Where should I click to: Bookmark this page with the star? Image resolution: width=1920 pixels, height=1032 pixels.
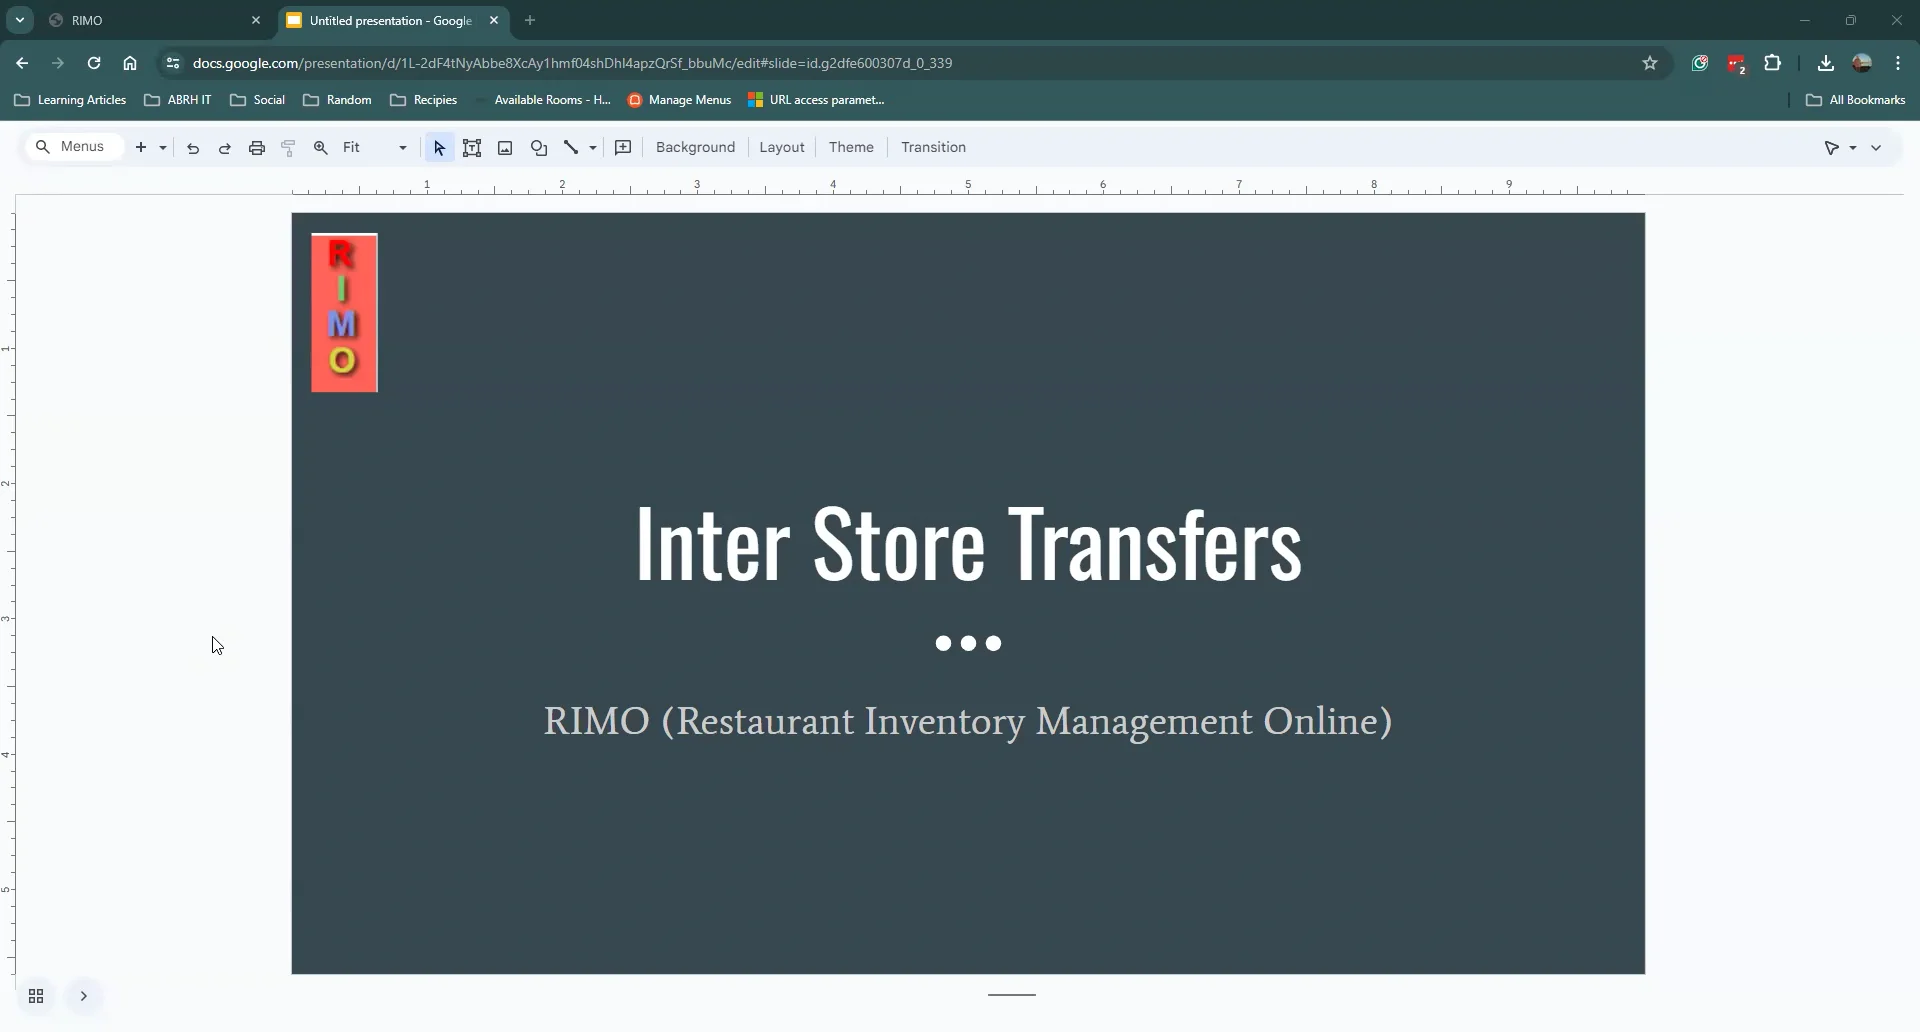pos(1650,62)
